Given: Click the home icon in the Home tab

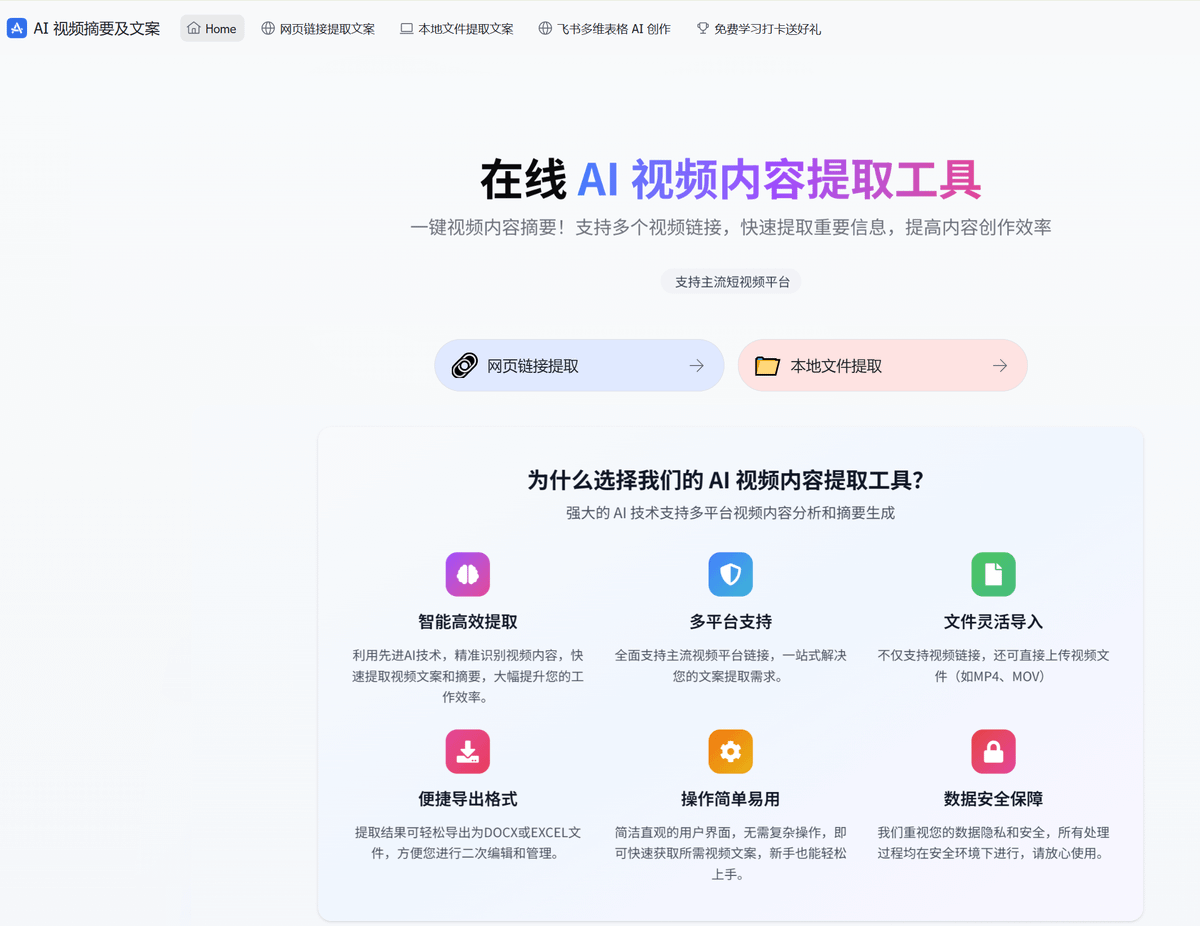Looking at the screenshot, I should click(x=194, y=28).
